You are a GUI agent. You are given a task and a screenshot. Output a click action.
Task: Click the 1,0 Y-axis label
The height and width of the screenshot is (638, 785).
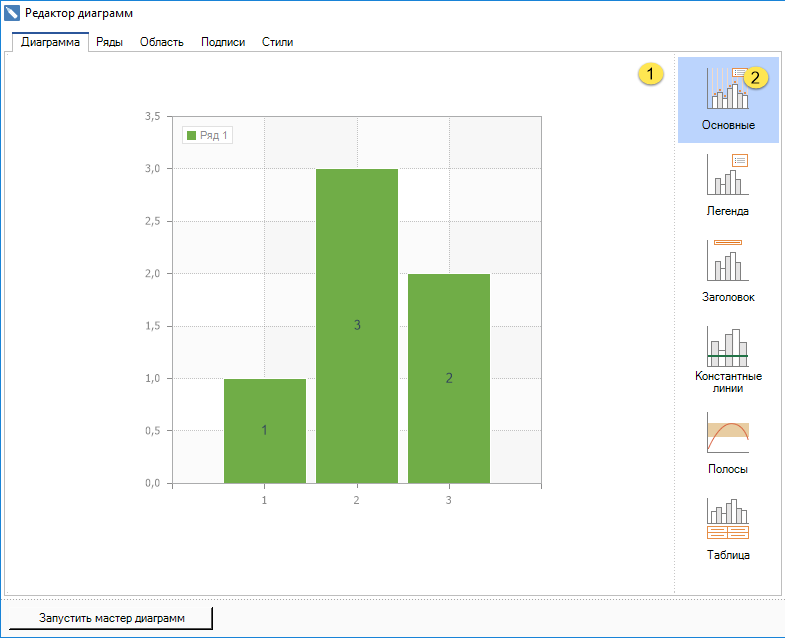153,378
